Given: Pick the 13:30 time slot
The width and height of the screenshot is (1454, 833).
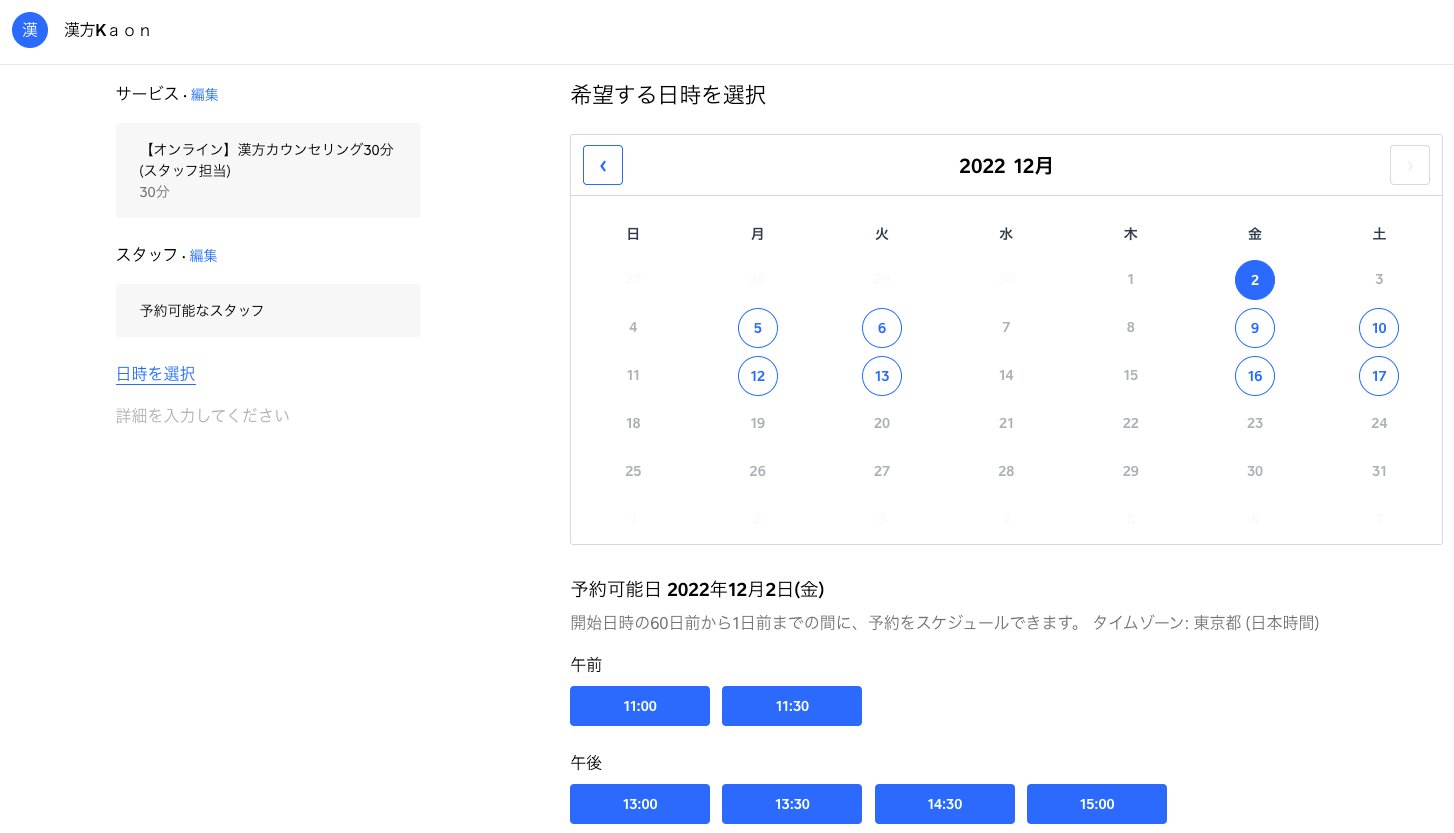Looking at the screenshot, I should coord(792,804).
